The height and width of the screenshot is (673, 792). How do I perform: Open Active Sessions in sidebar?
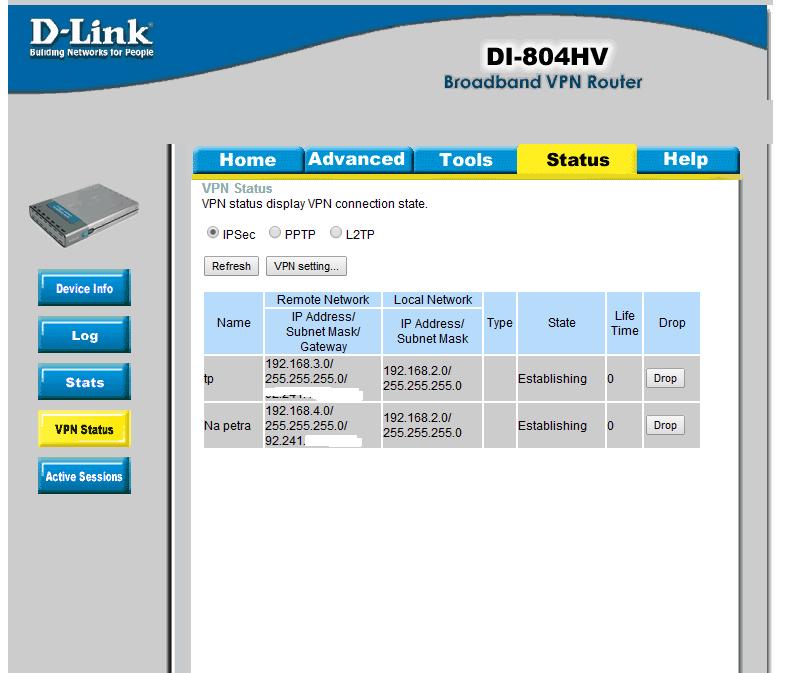84,476
